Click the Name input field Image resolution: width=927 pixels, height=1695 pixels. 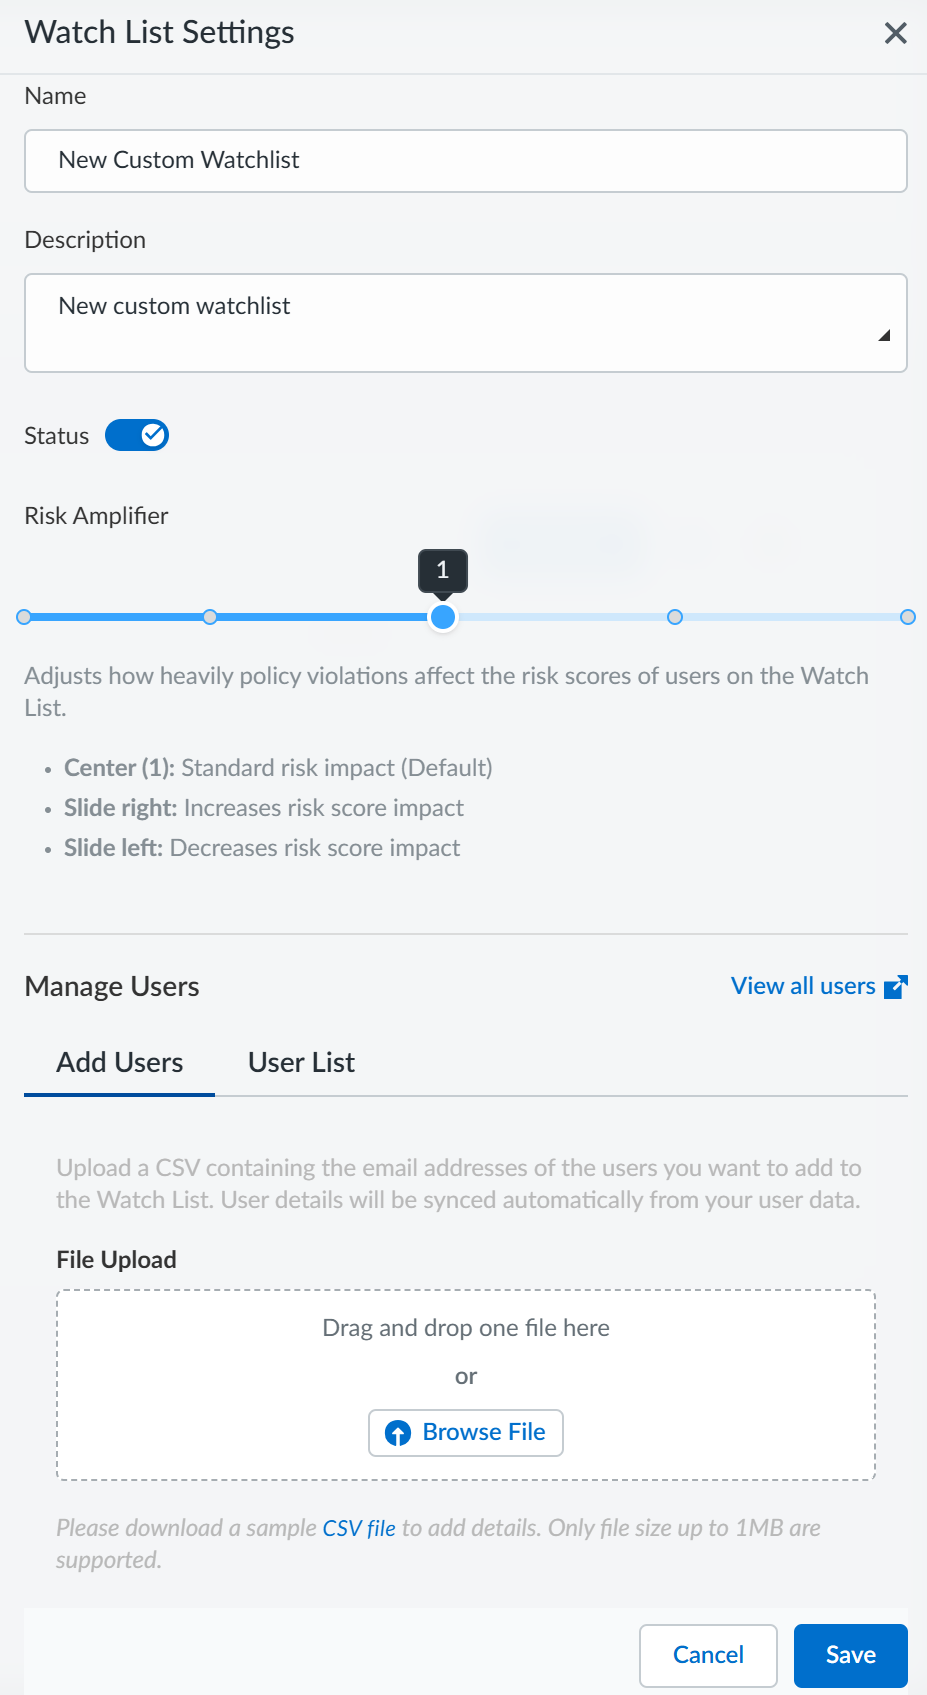coord(466,161)
